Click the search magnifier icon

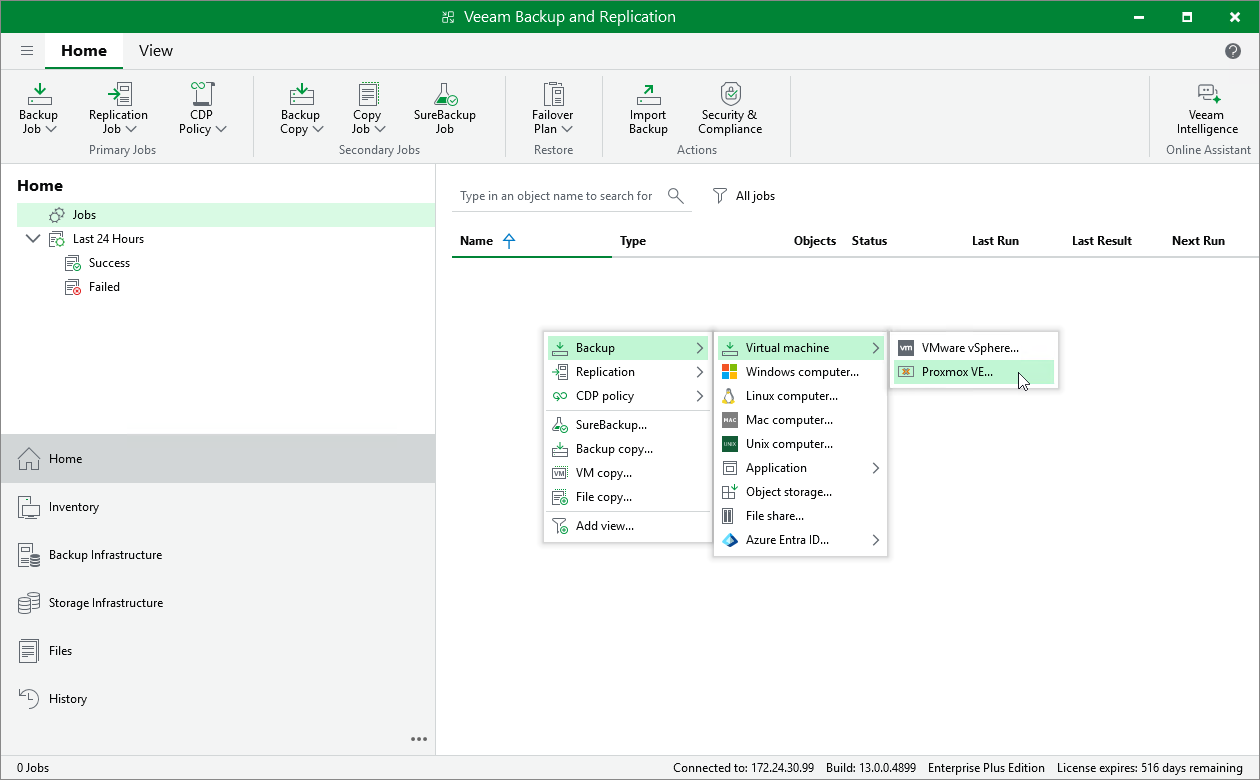[x=676, y=196]
